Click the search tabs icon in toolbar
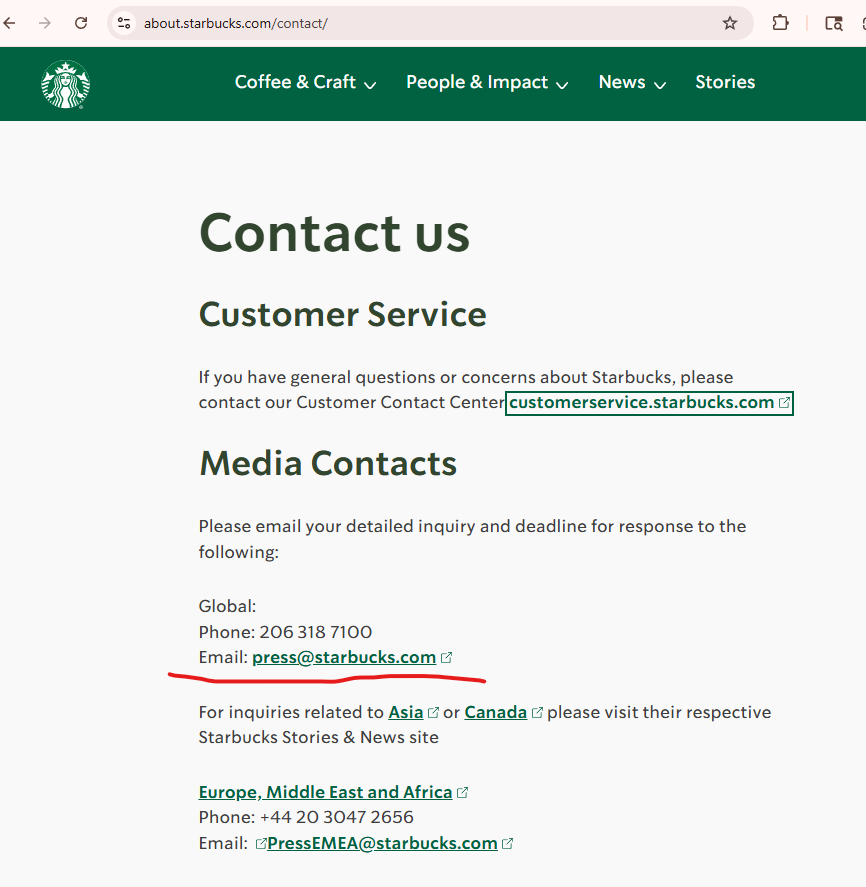This screenshot has height=887, width=866. (x=833, y=23)
